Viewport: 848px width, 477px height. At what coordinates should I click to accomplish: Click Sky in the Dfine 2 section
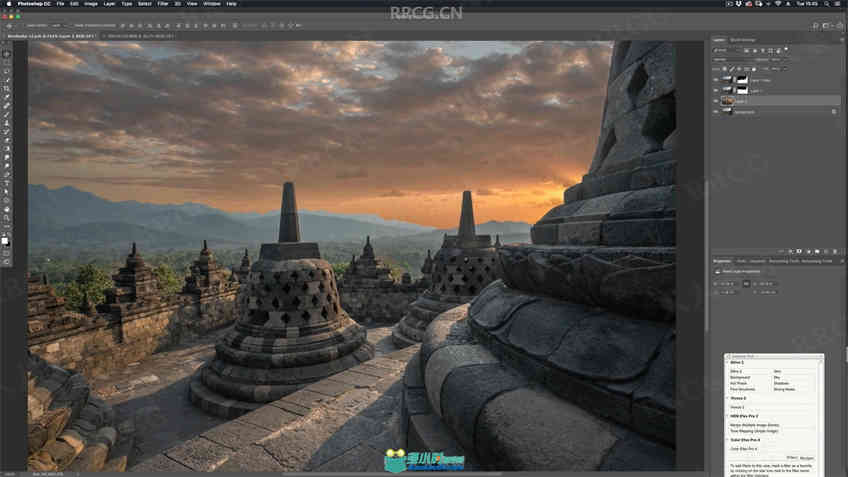[777, 377]
